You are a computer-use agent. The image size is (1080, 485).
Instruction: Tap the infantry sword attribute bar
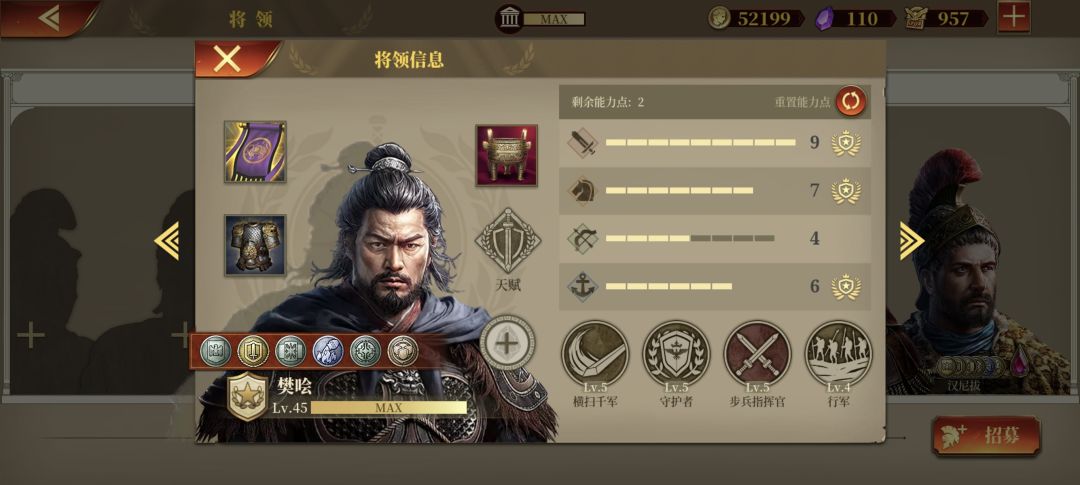(715, 143)
